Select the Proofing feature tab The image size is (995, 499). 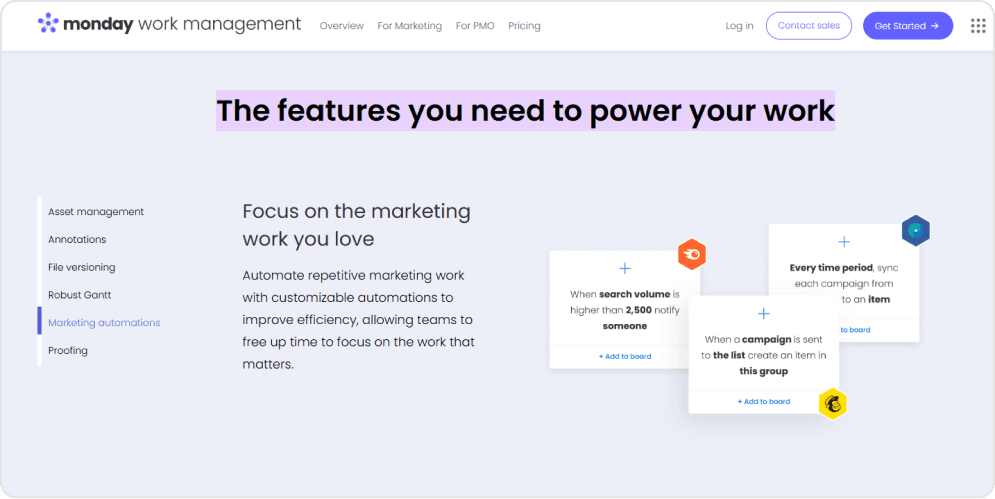(68, 350)
